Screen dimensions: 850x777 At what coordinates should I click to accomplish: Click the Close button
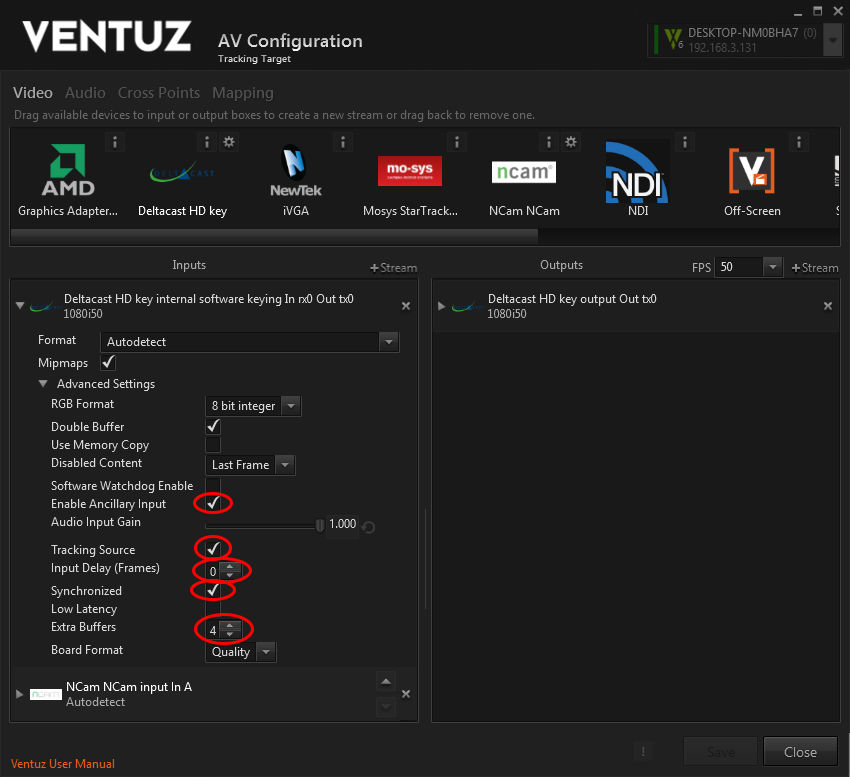(x=800, y=752)
